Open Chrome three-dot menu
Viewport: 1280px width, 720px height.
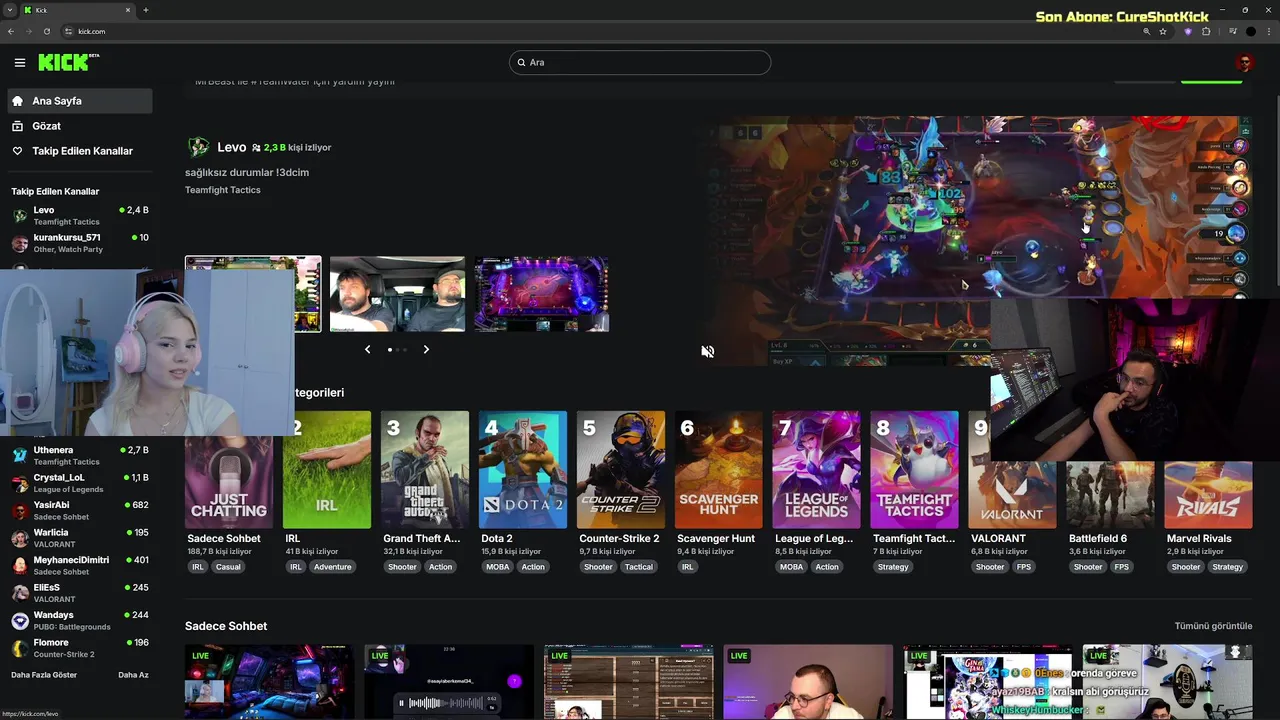[x=1268, y=31]
